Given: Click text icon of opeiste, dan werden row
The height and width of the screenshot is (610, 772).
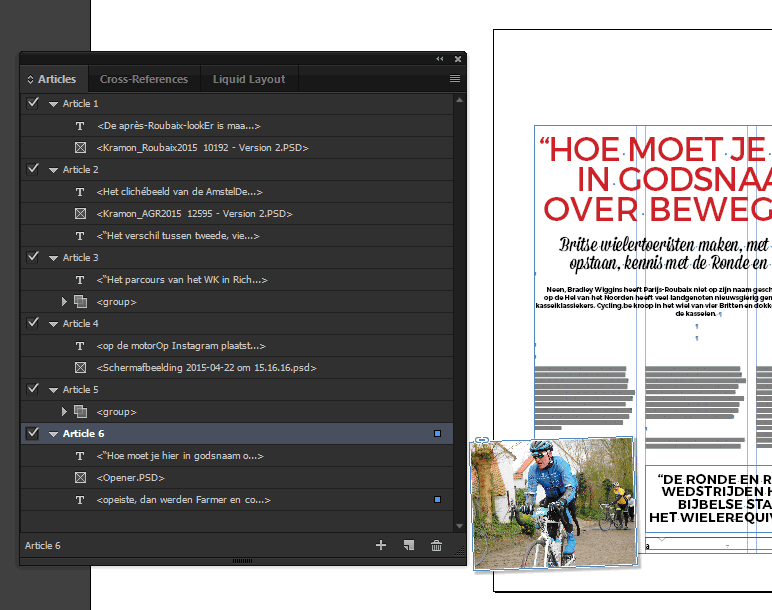Looking at the screenshot, I should coord(80,500).
